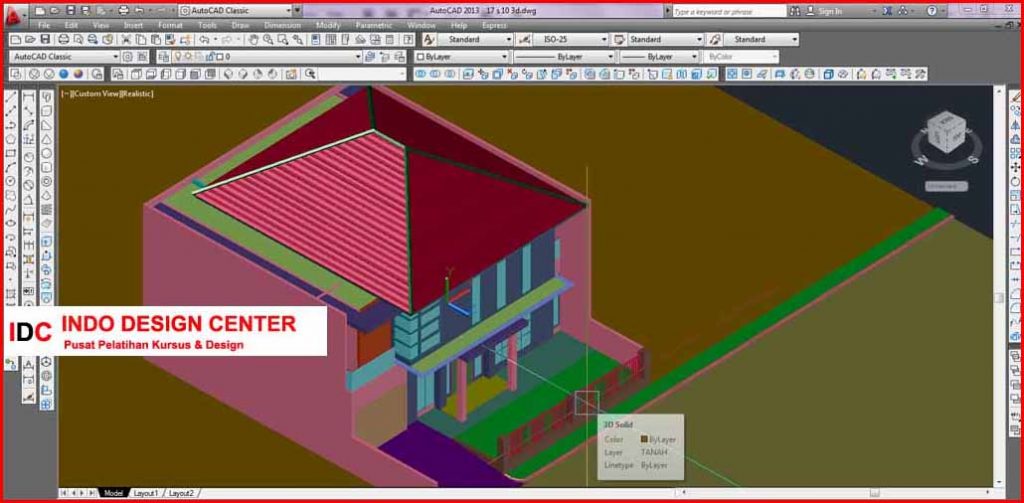
Task: Click the ViewCube coordinate system Unnamed dropdown
Action: 946,186
